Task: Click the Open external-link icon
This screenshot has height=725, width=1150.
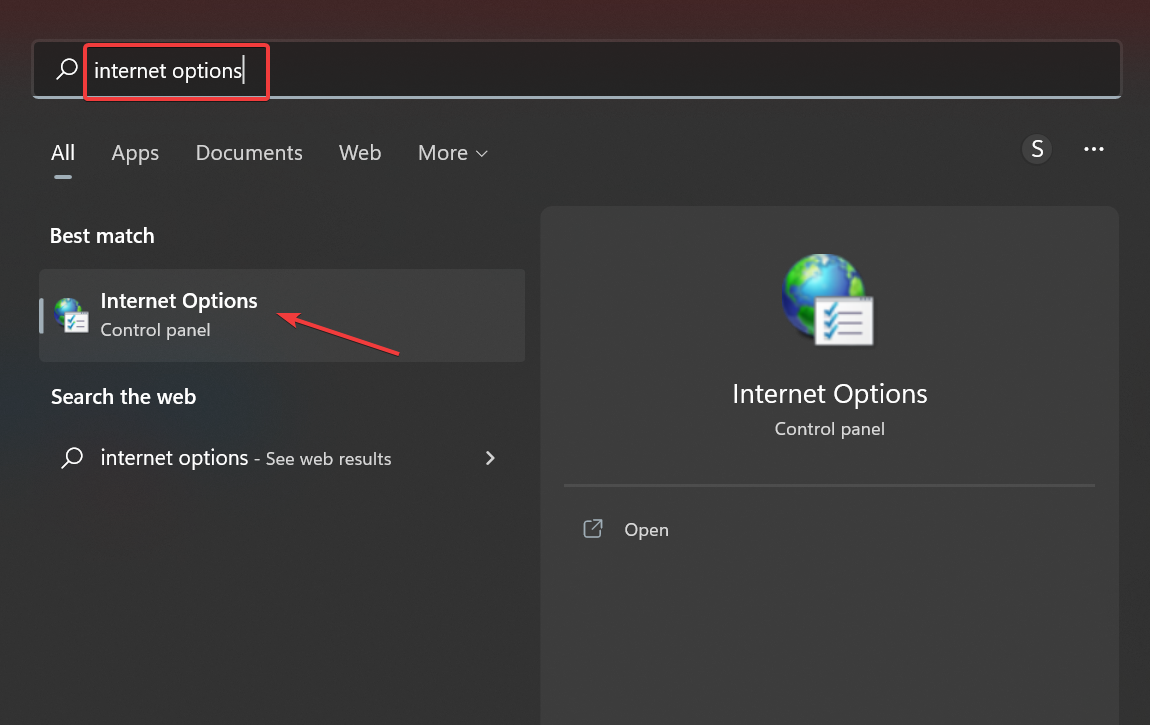Action: coord(593,529)
